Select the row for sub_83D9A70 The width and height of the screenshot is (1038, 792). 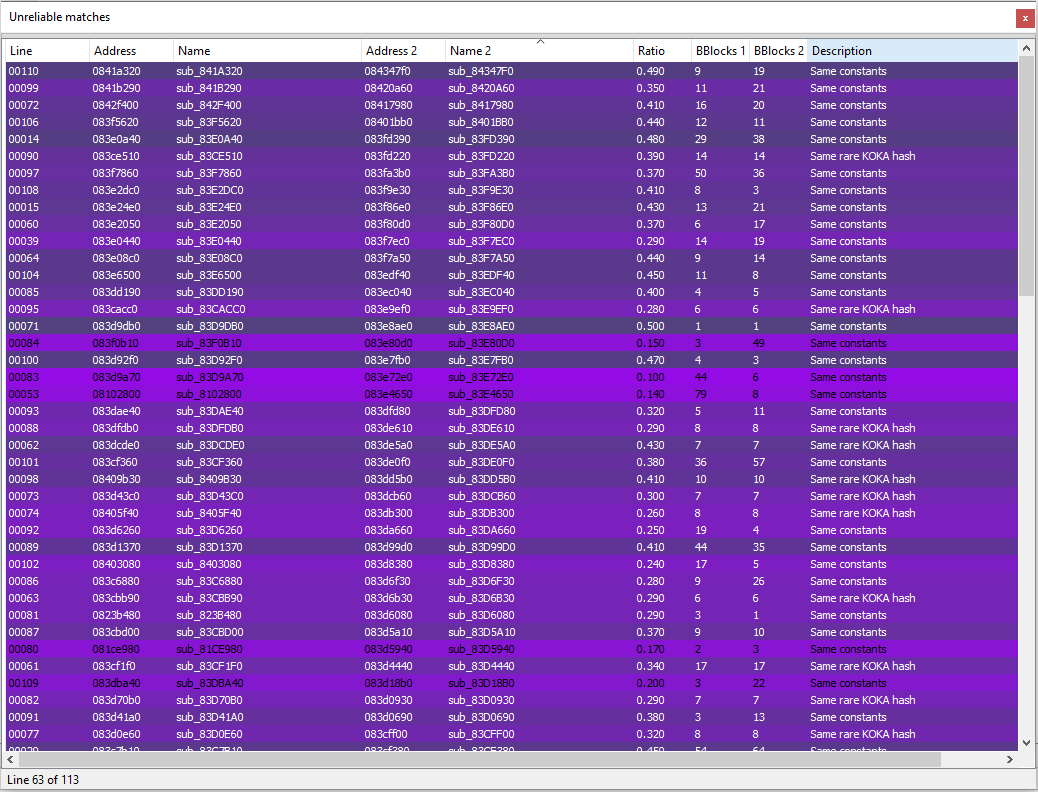(300, 377)
